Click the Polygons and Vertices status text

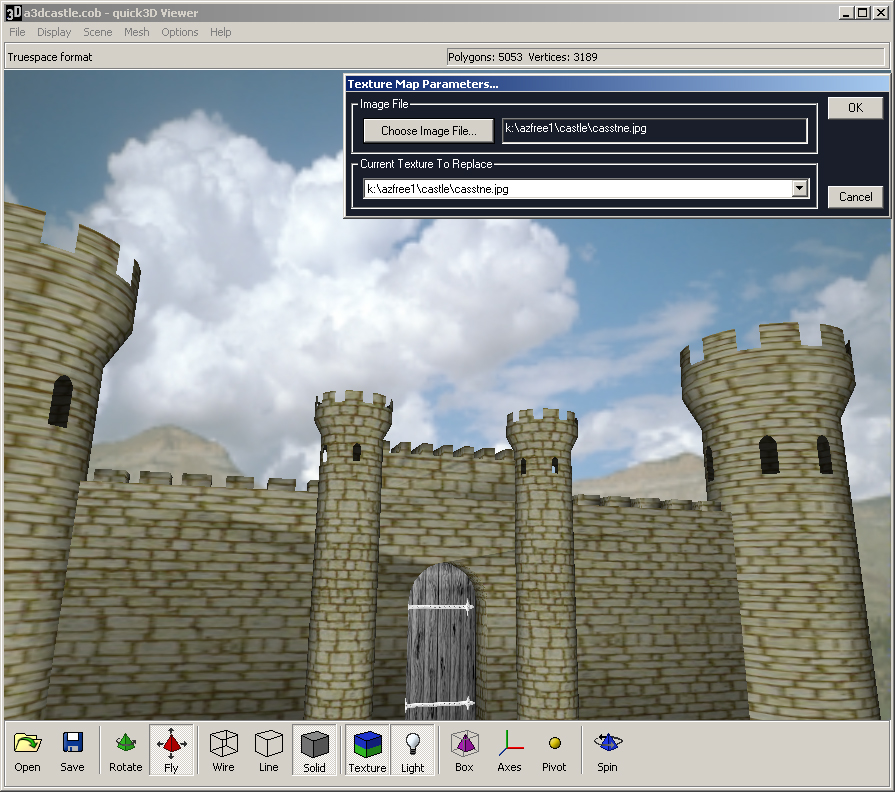pyautogui.click(x=523, y=57)
